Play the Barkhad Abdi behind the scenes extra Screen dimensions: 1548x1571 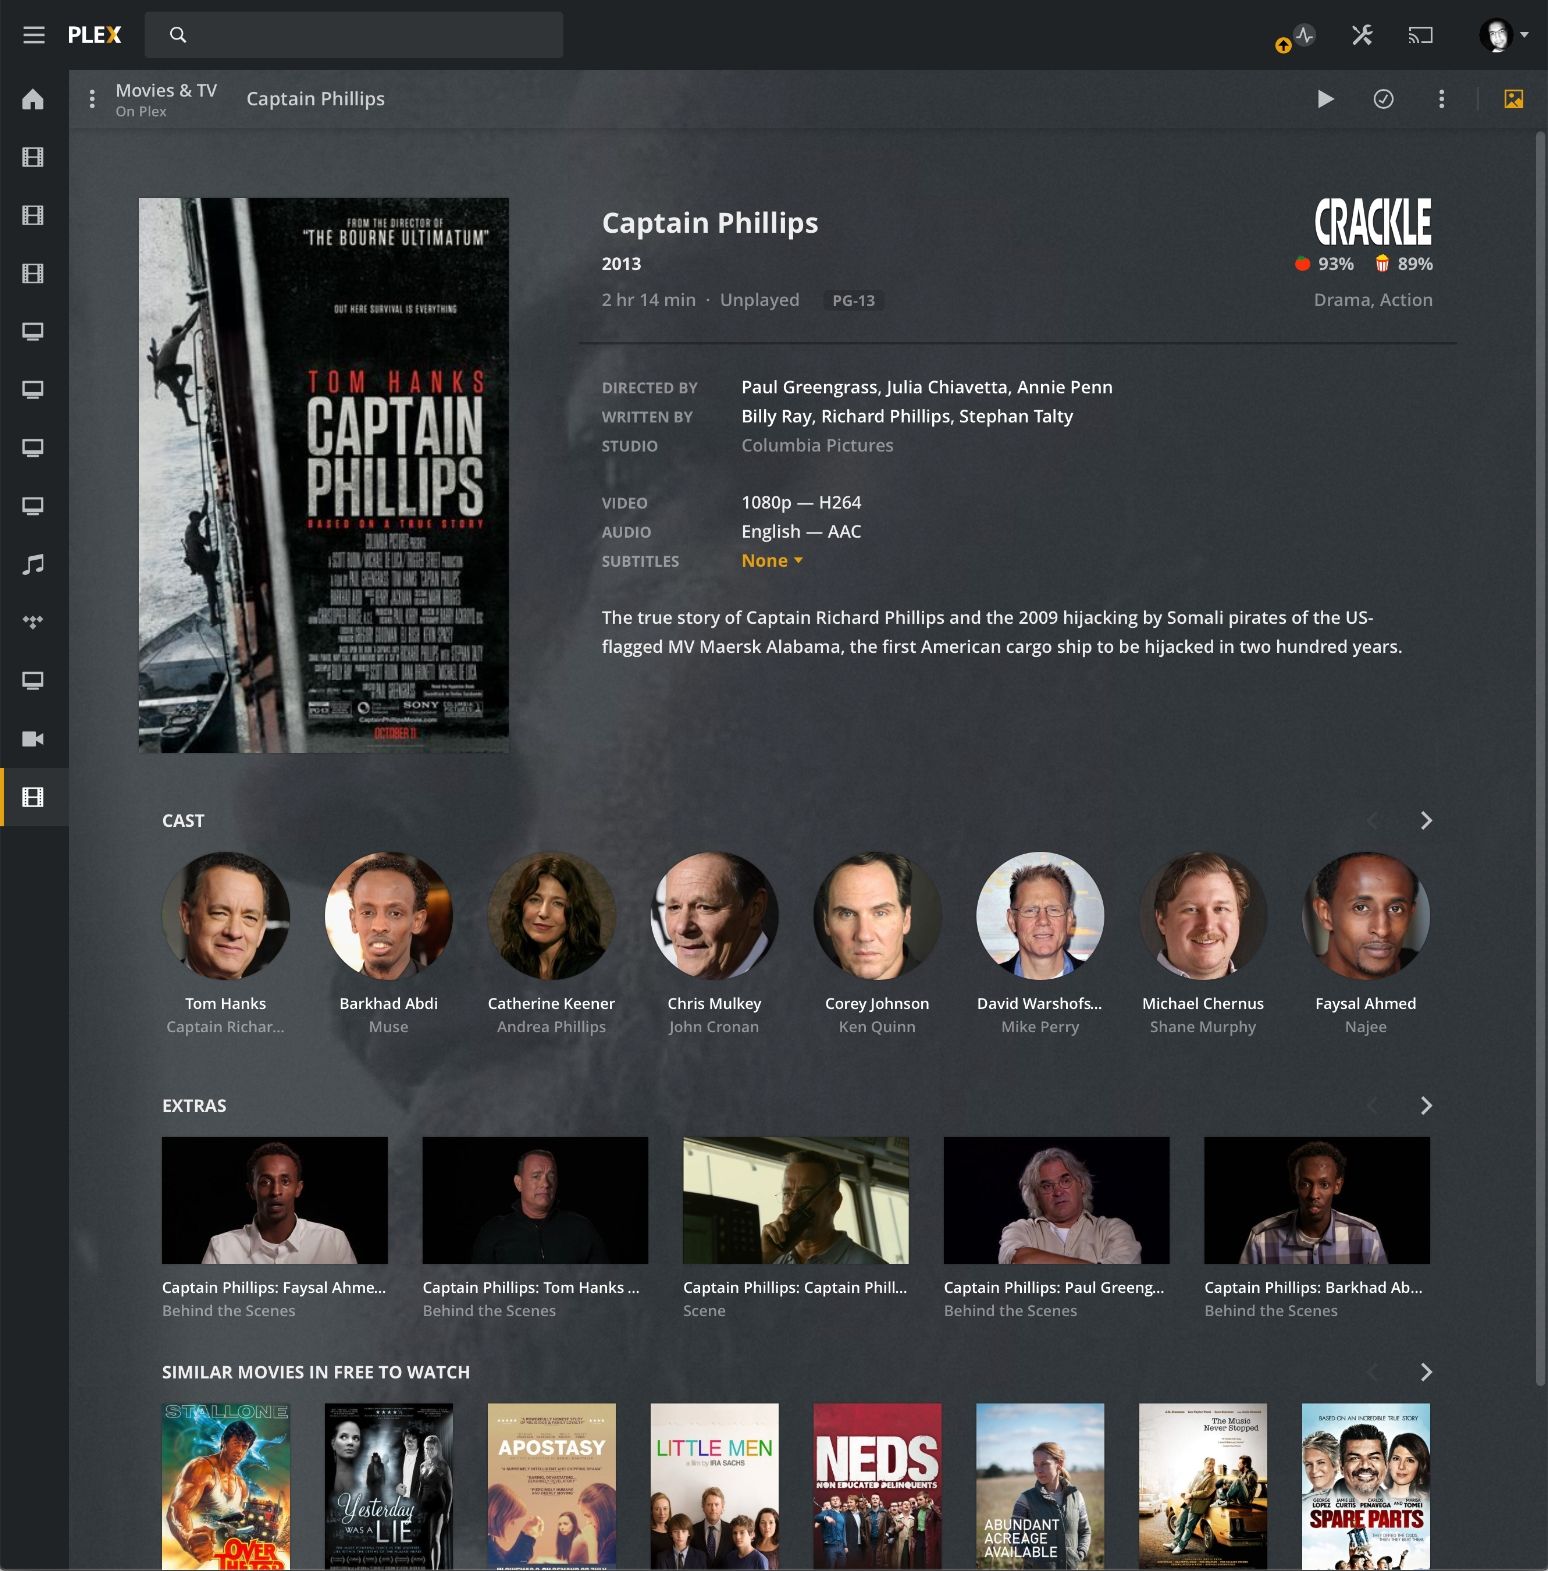1317,1200
